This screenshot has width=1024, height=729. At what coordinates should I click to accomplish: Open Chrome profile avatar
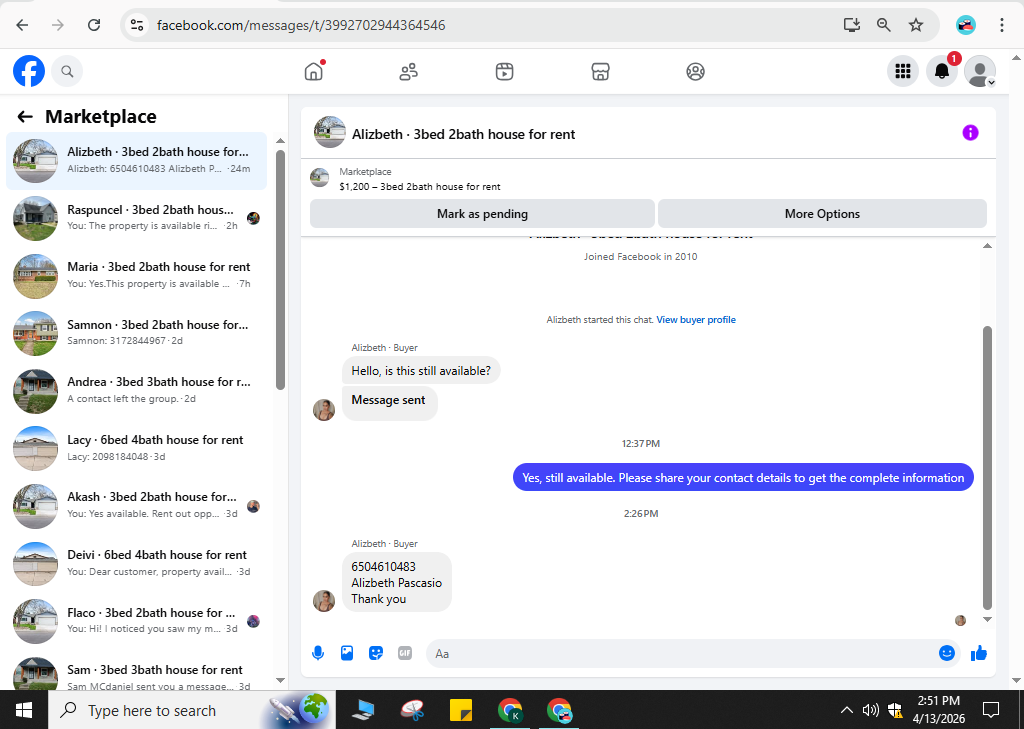(965, 25)
